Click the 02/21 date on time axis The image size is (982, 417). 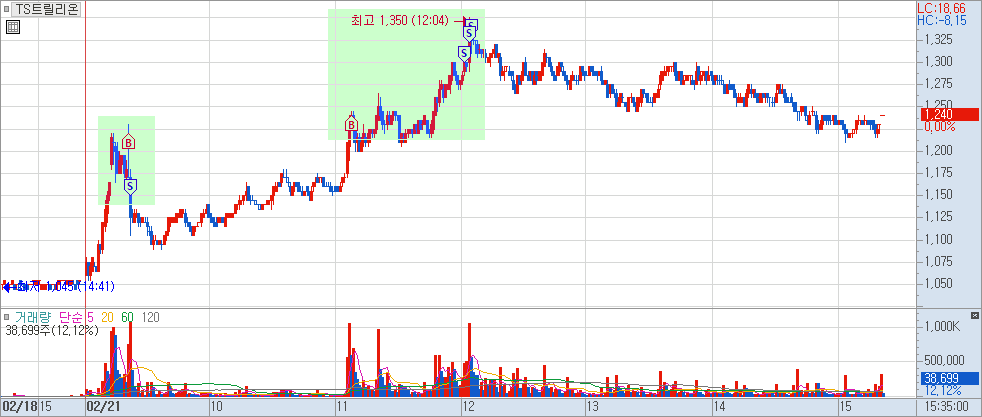click(x=103, y=406)
